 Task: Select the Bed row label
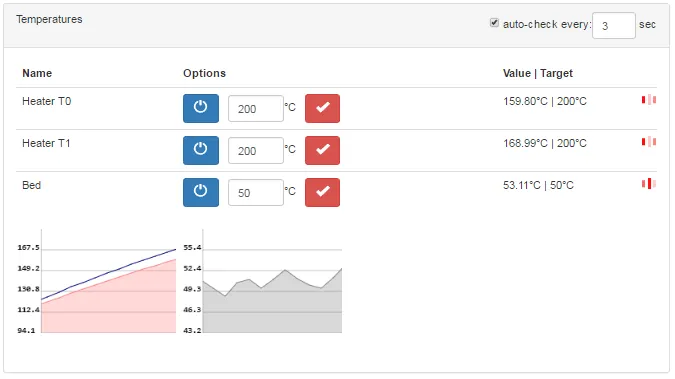(31, 185)
